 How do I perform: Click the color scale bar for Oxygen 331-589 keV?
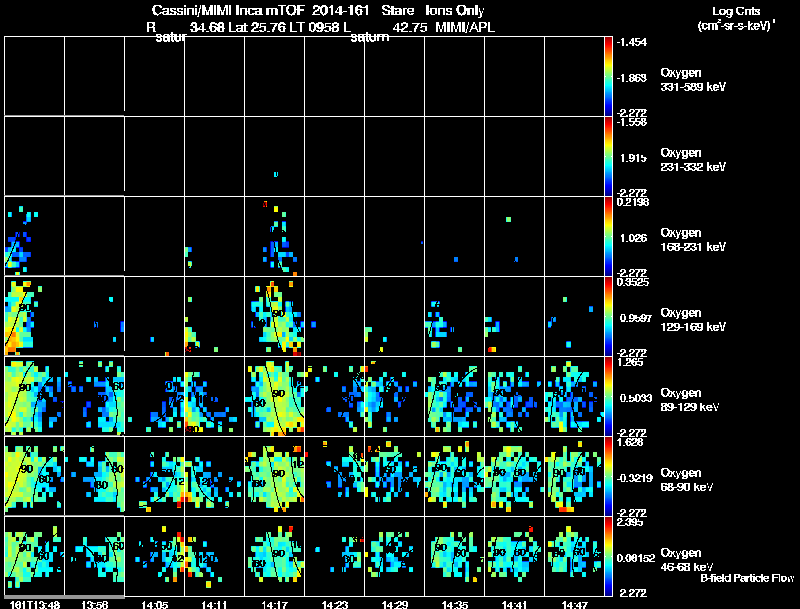(608, 76)
